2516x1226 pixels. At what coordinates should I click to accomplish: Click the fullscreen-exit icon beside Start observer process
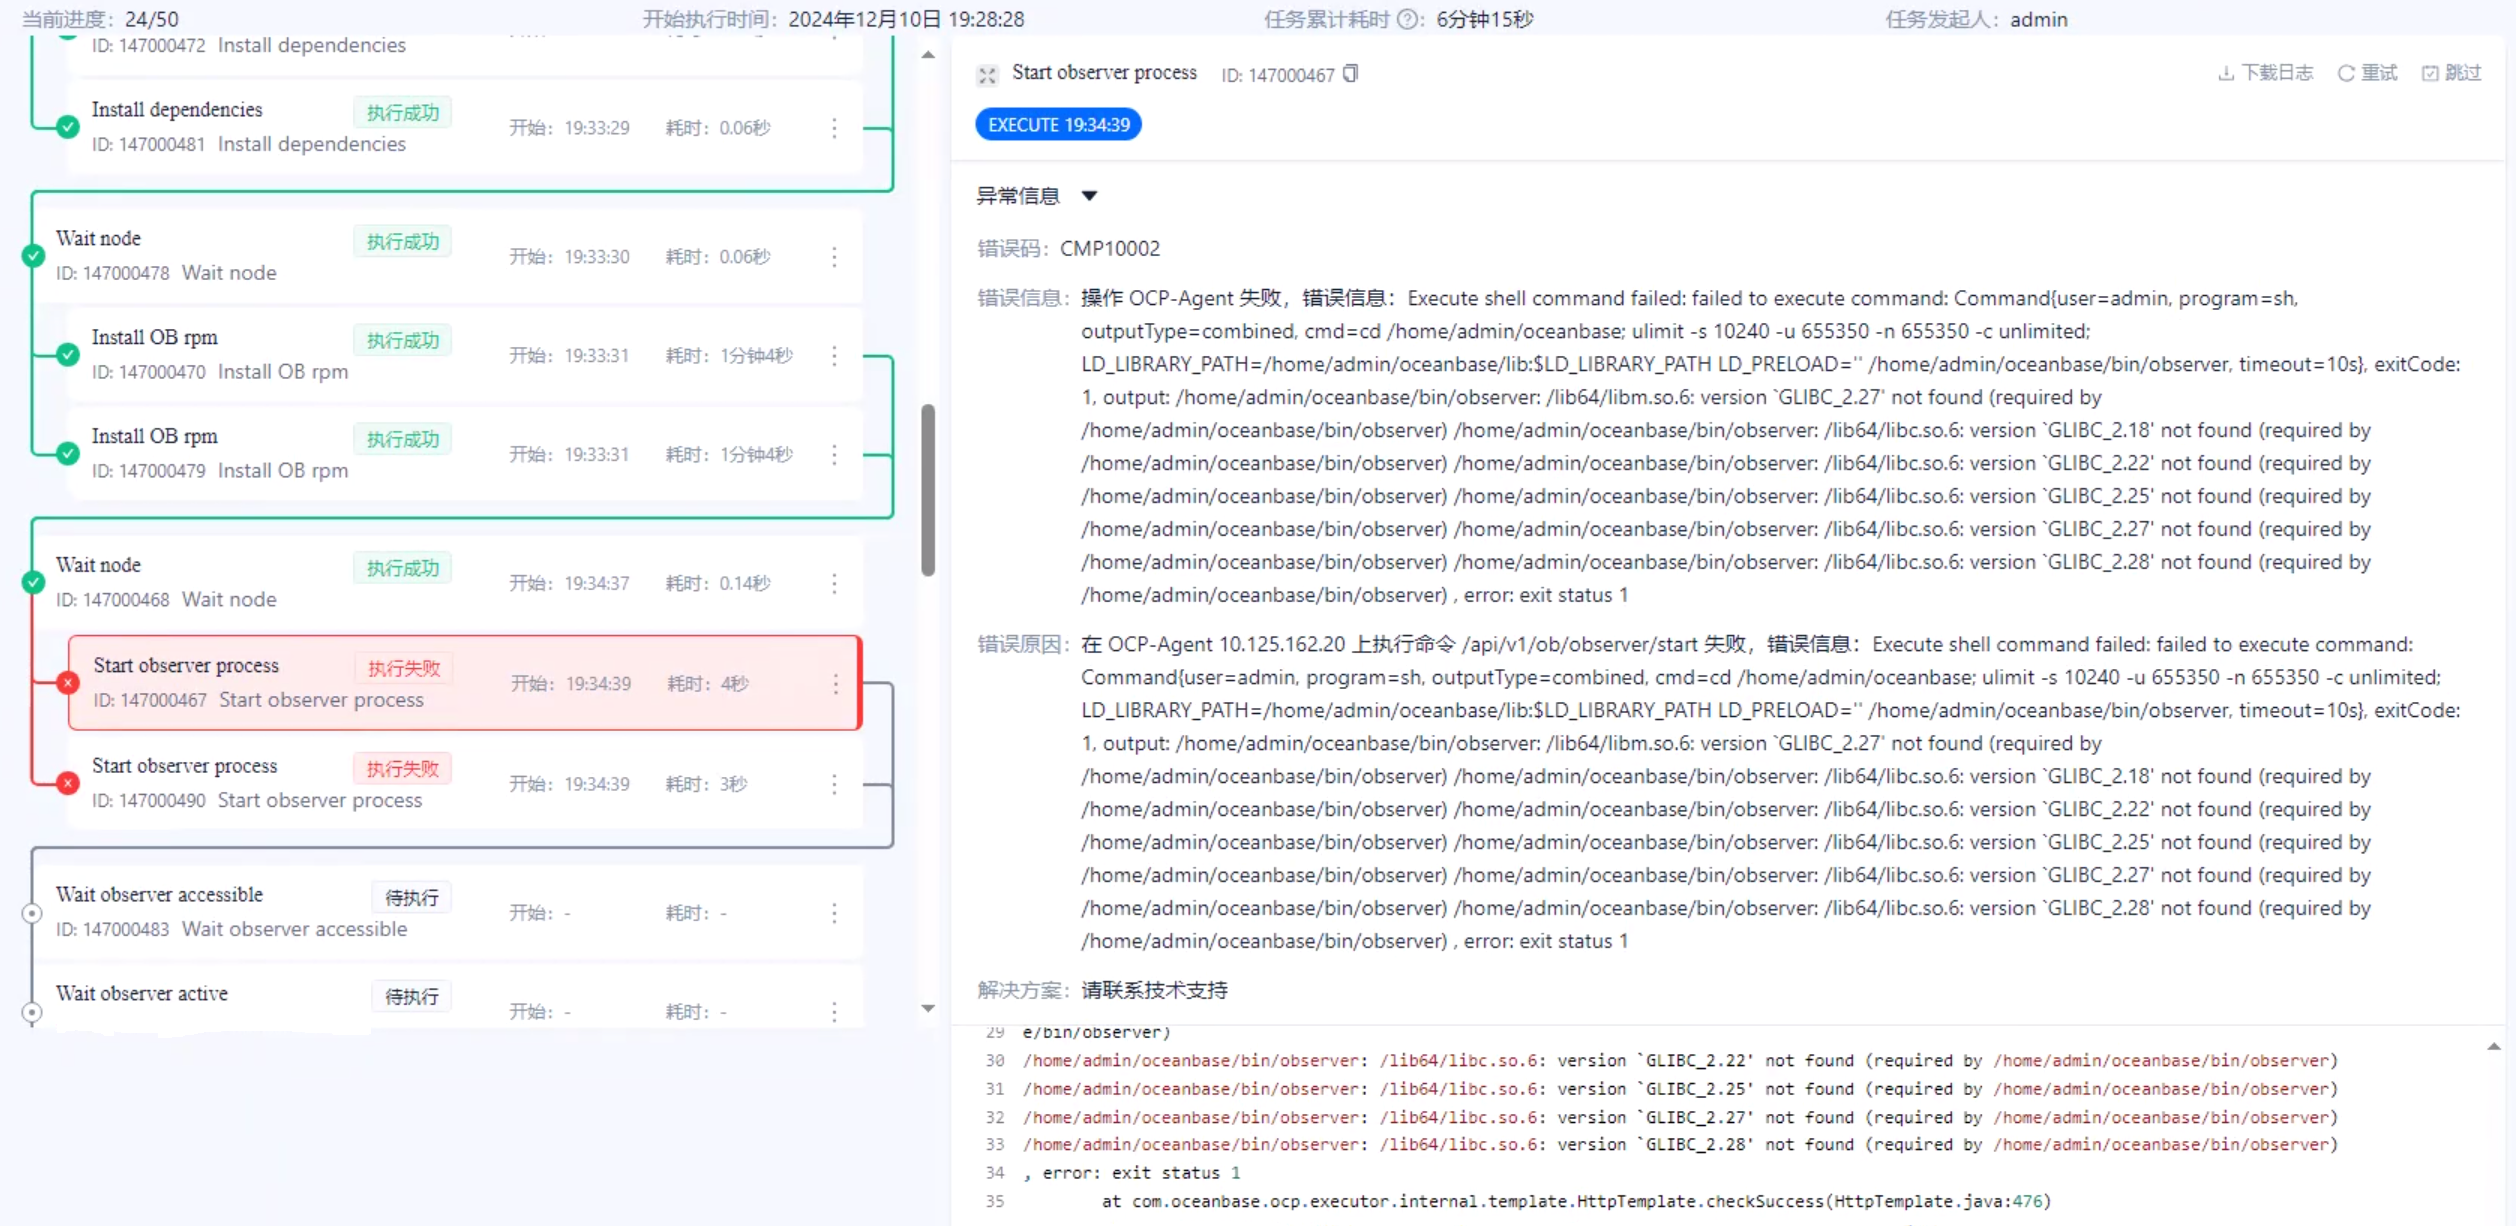click(x=987, y=74)
